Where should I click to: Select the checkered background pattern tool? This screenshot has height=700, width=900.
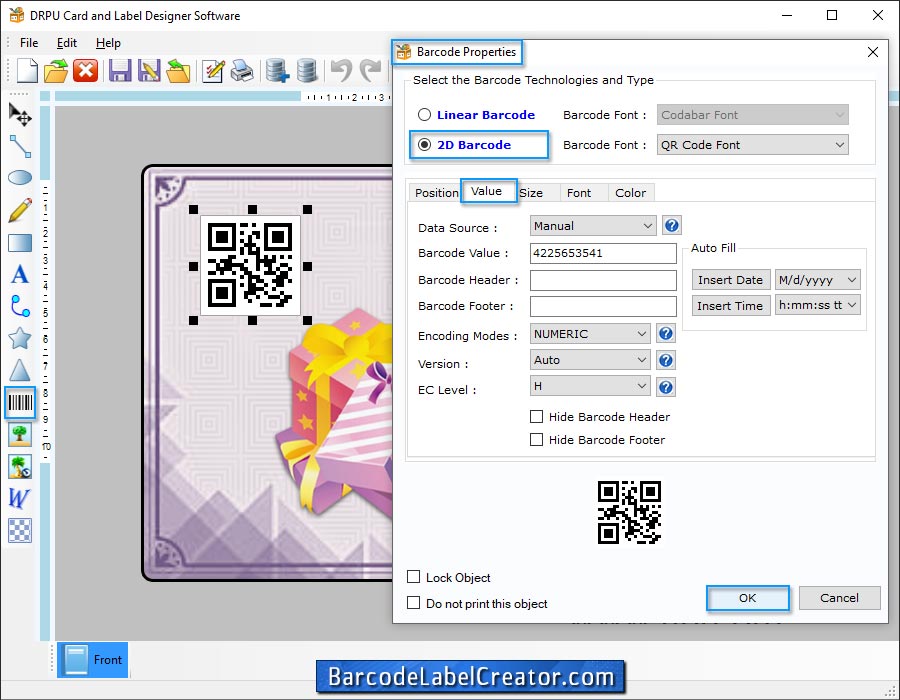click(x=20, y=531)
